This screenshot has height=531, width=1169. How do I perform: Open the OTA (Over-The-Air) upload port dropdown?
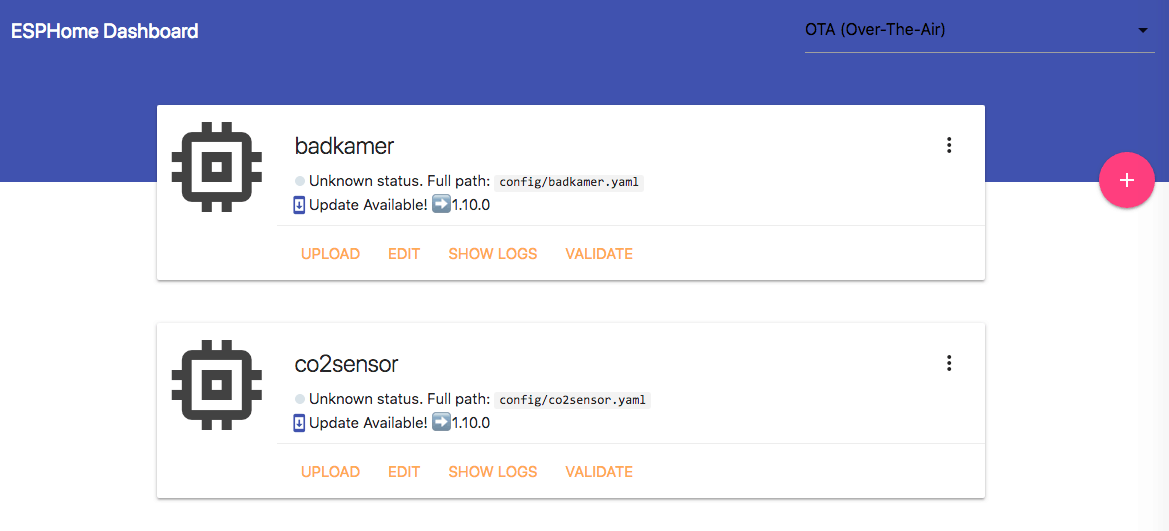[x=970, y=30]
